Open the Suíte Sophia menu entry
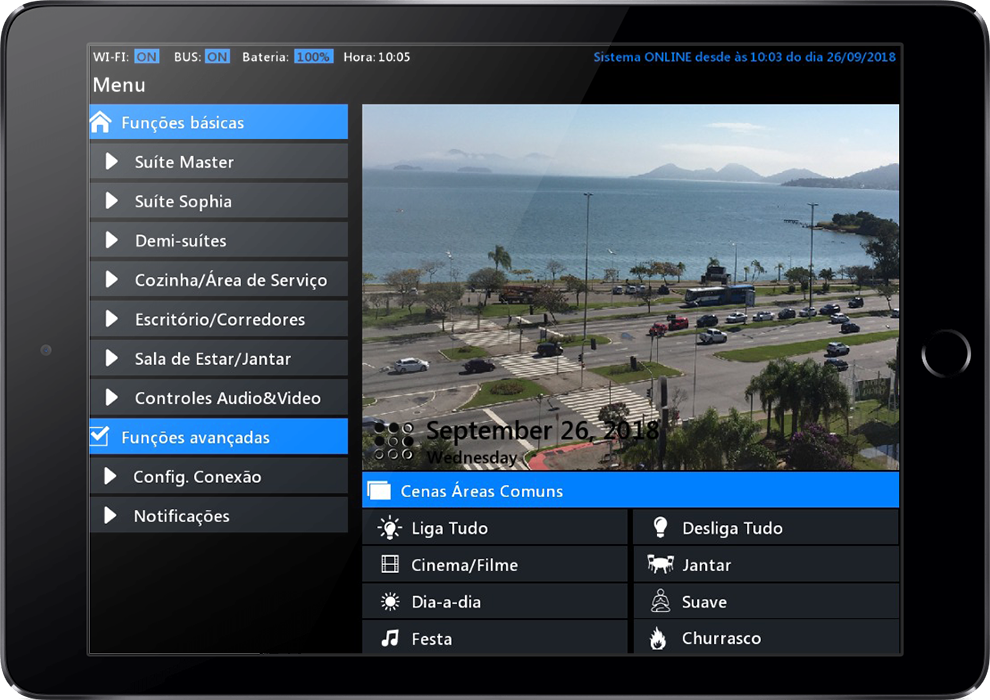This screenshot has height=700, width=990. [x=218, y=201]
